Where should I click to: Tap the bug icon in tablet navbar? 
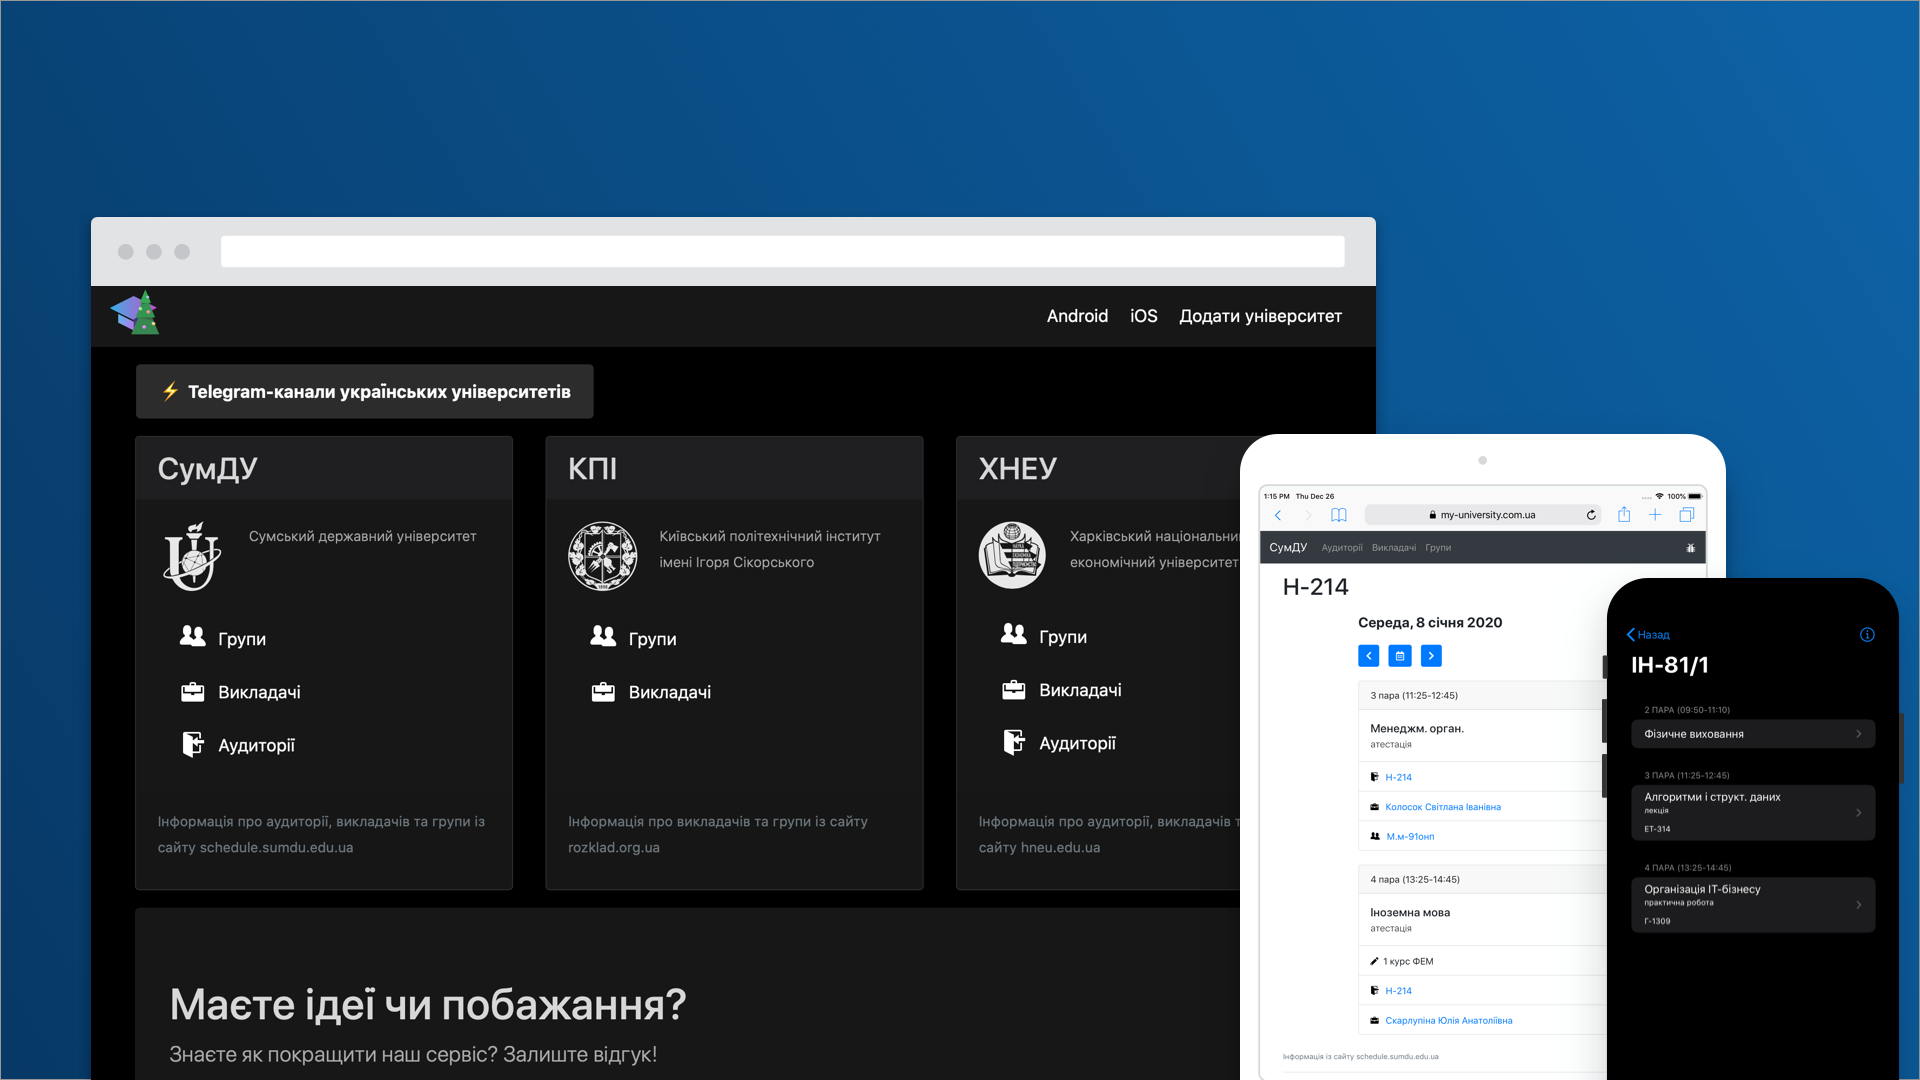(x=1691, y=548)
